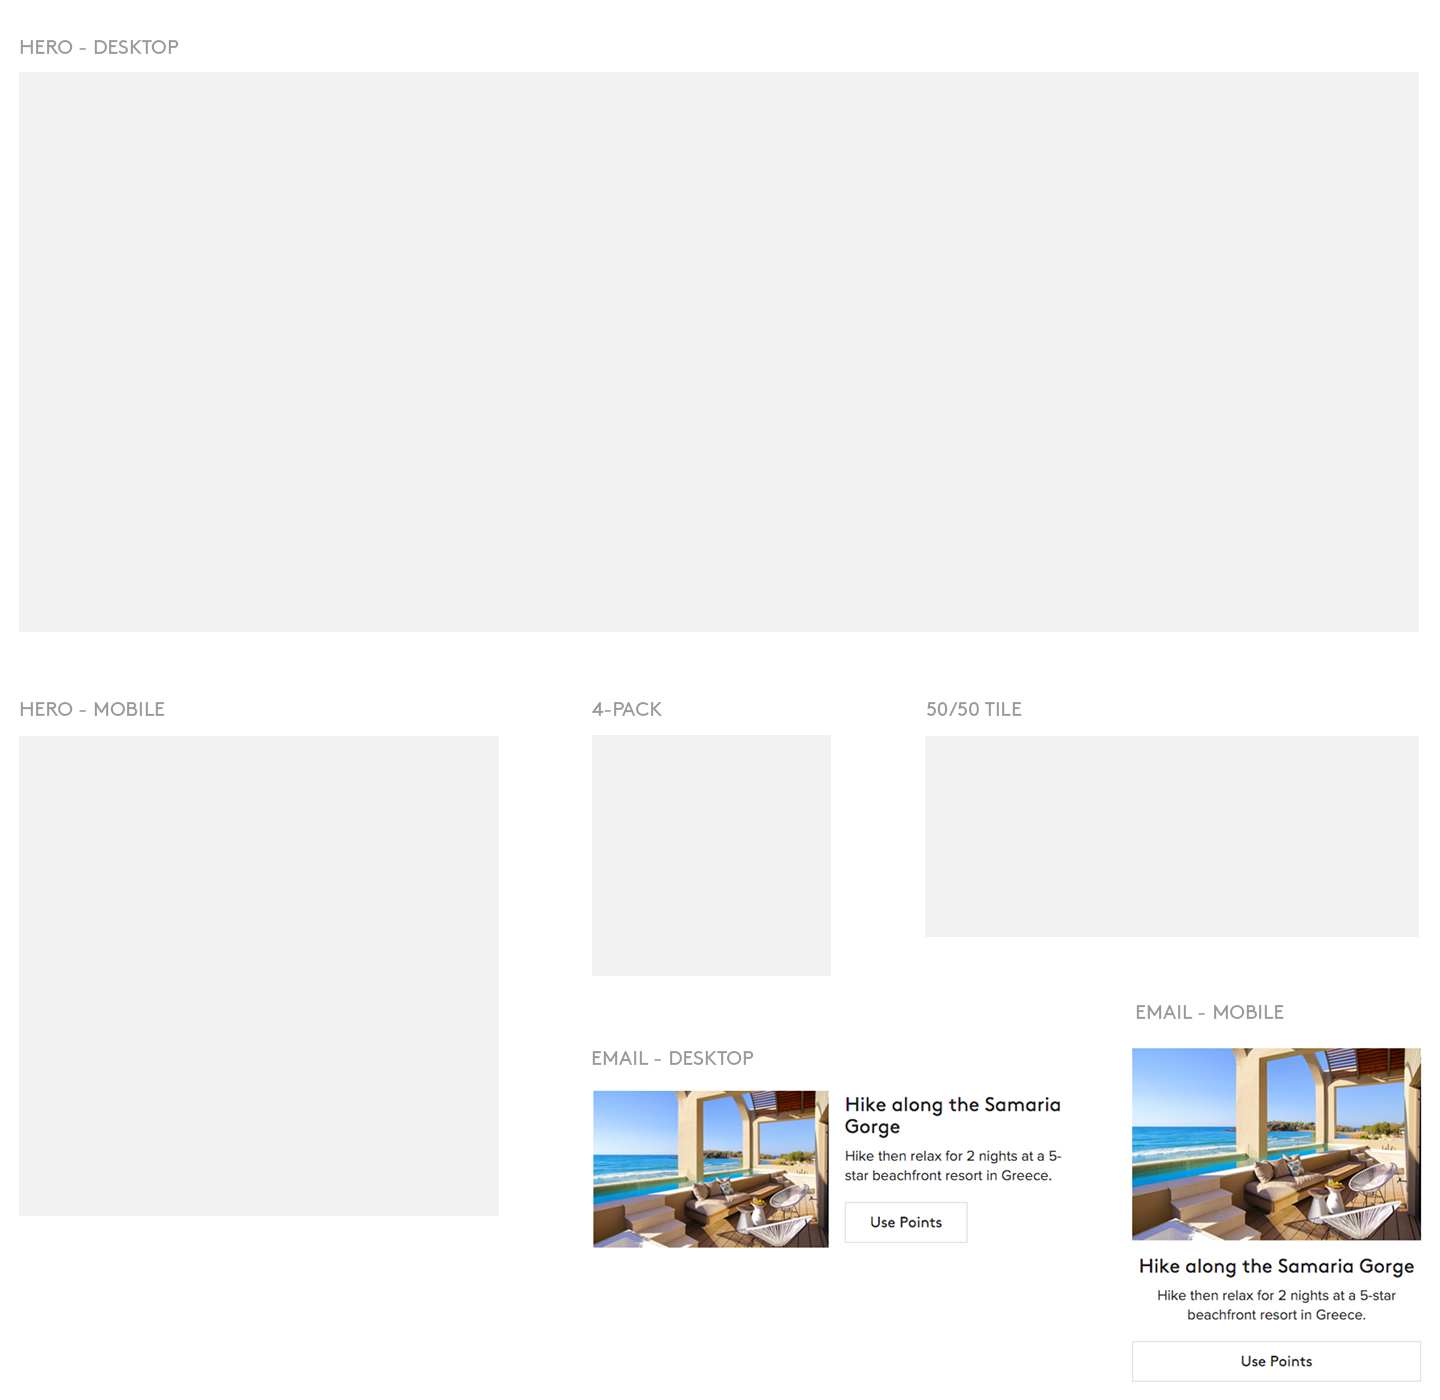Select the "EMAIL - MOBILE" section label
1440x1400 pixels.
(1209, 1012)
